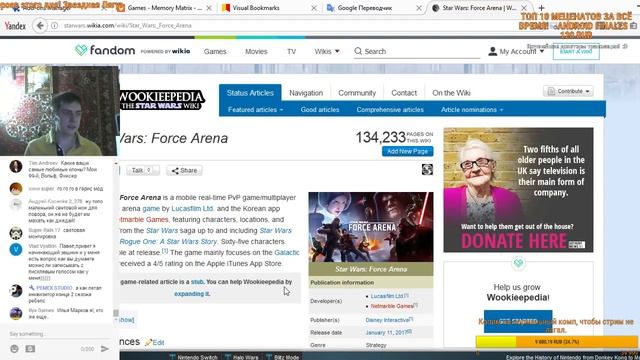
Task: Click the DONATE HERE advertisement banner
Action: 518,190
